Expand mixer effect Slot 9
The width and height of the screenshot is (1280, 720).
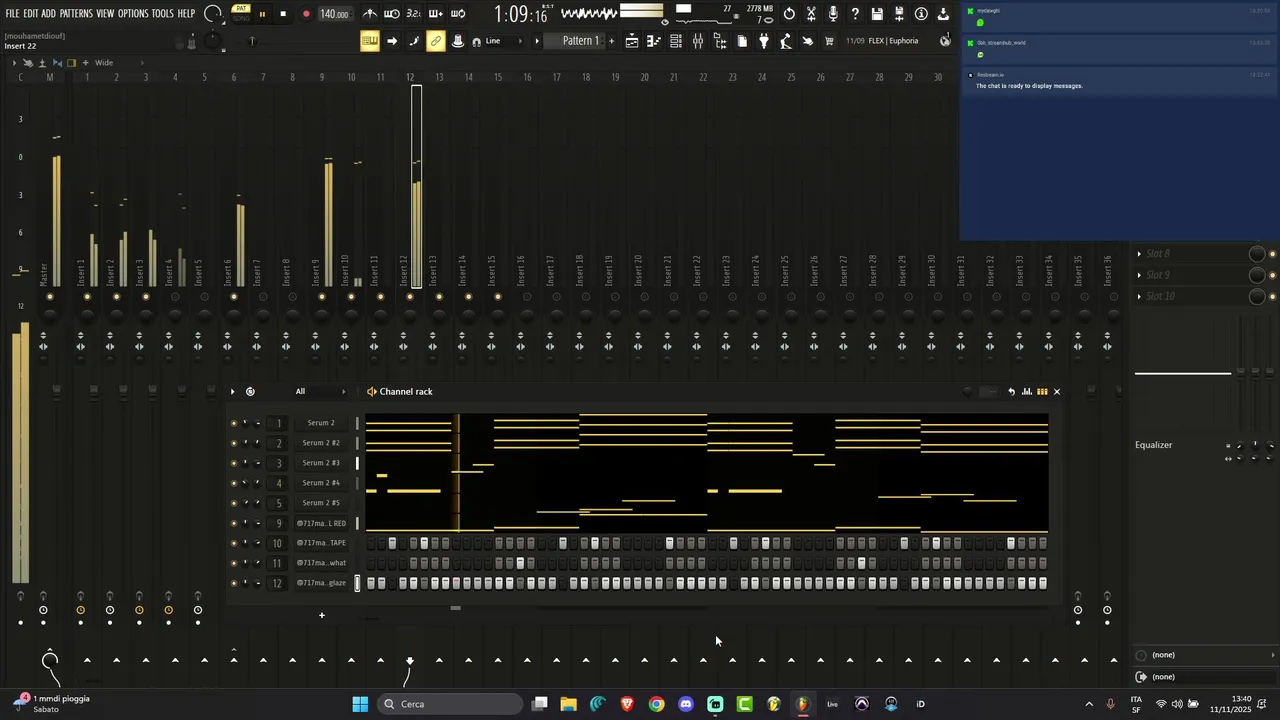1139,275
